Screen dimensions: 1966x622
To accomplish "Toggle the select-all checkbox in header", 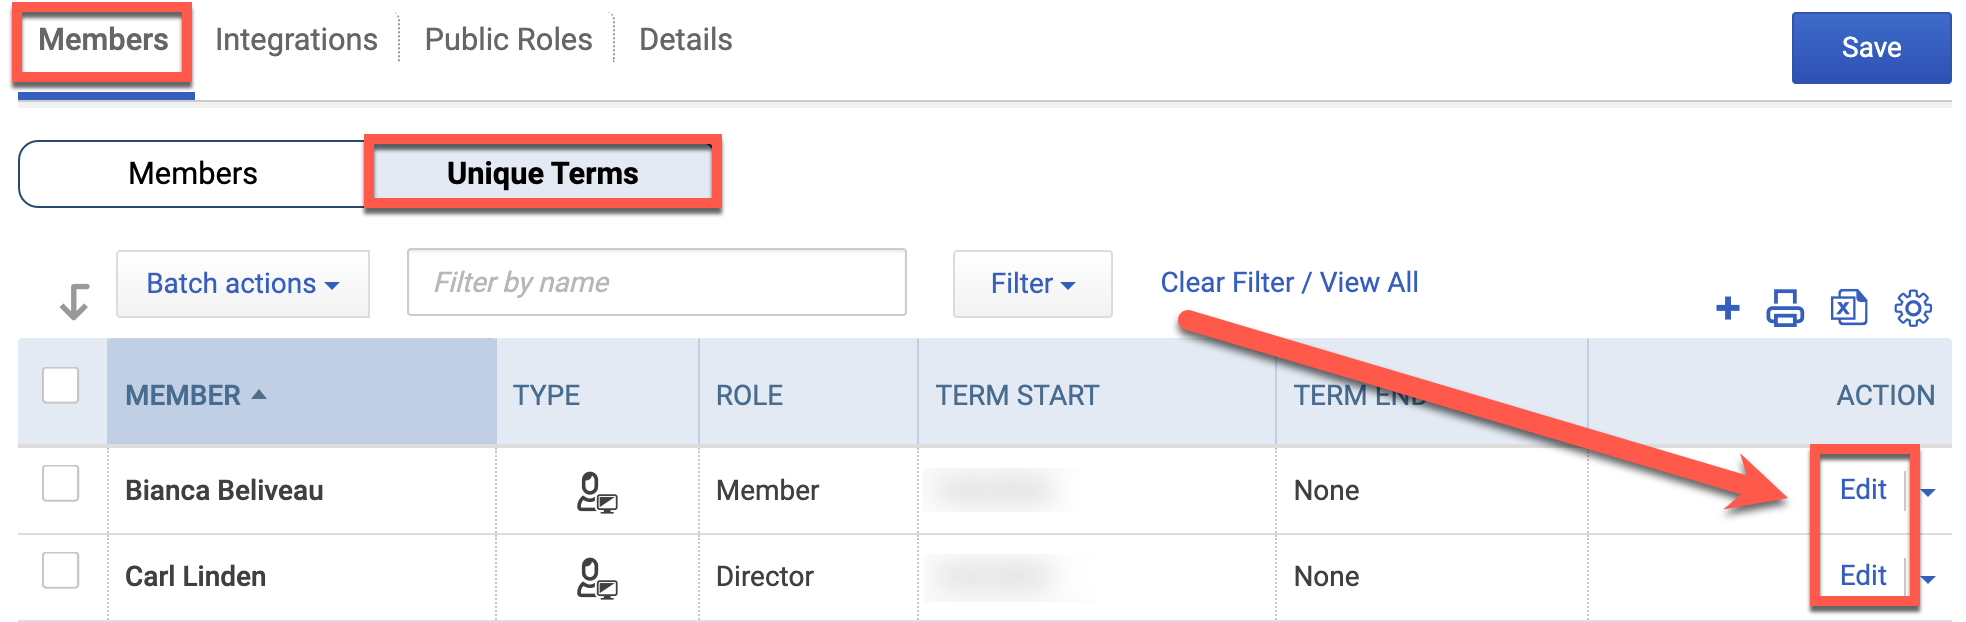I will click(61, 385).
